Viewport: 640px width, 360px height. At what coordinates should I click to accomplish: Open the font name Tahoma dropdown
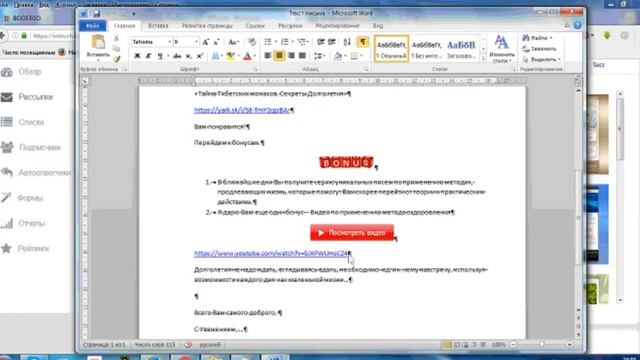pyautogui.click(x=169, y=42)
